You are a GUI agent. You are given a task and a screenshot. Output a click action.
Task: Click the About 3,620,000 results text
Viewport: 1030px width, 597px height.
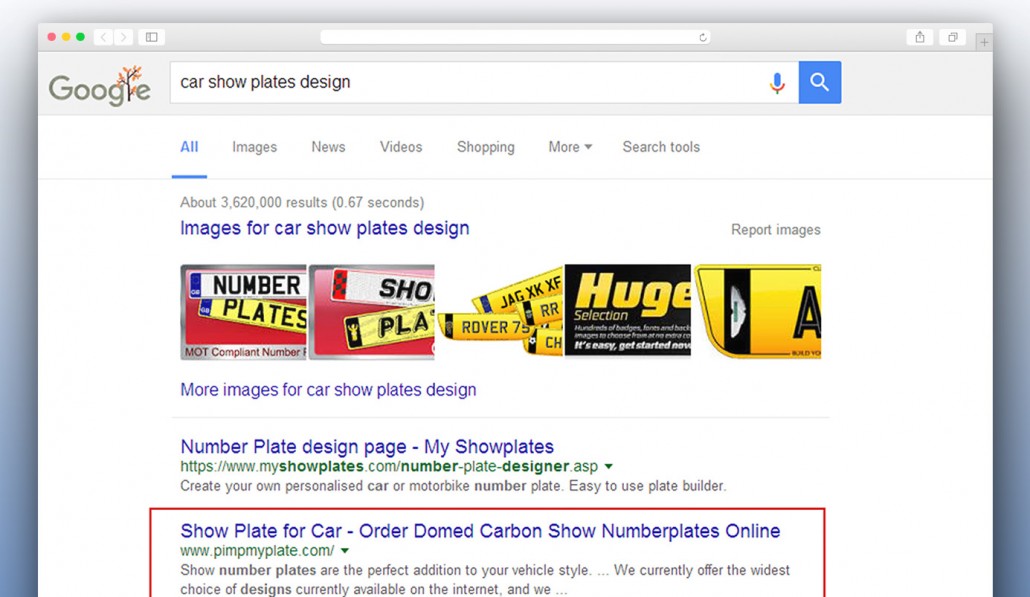point(302,202)
